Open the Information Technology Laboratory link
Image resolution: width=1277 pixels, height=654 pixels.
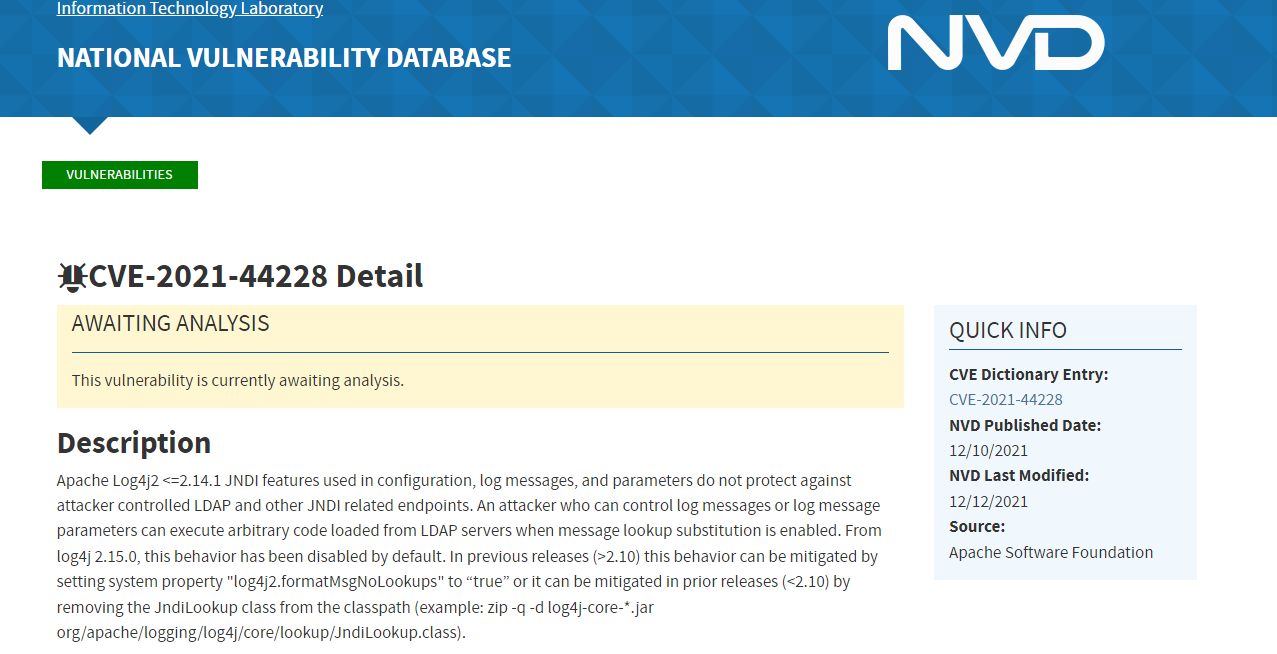point(190,9)
